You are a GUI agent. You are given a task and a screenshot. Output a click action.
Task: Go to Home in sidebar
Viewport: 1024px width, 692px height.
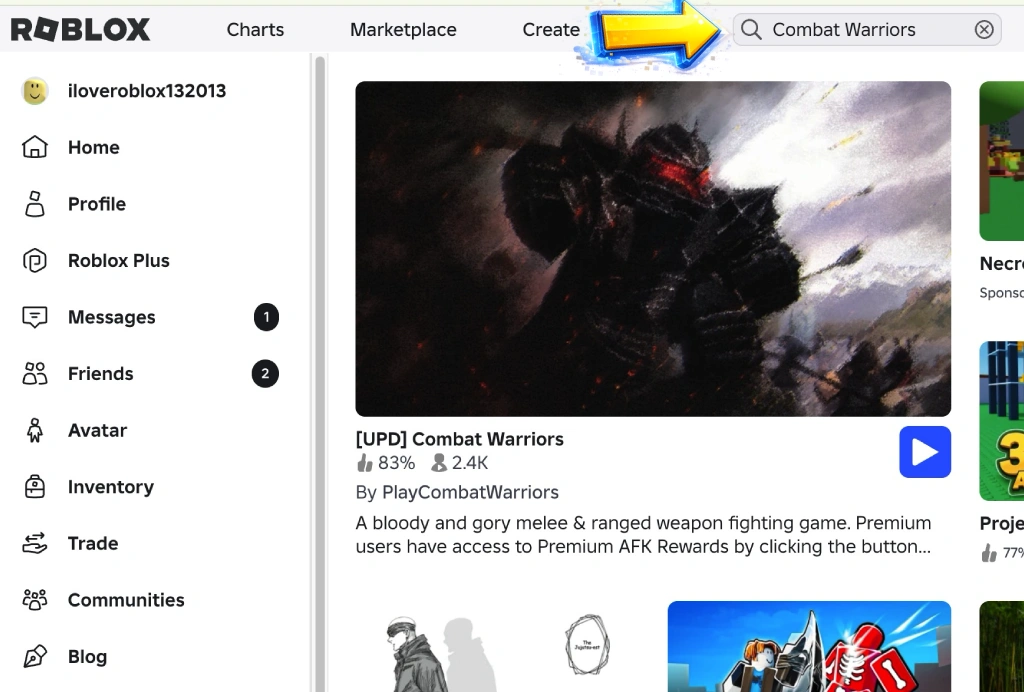[x=93, y=148]
